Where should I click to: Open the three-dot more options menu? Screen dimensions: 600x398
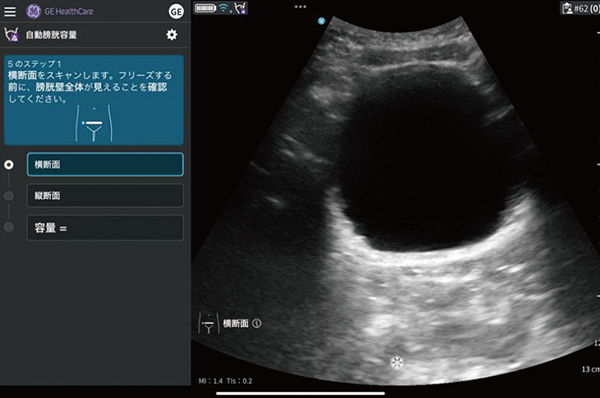(300, 7)
